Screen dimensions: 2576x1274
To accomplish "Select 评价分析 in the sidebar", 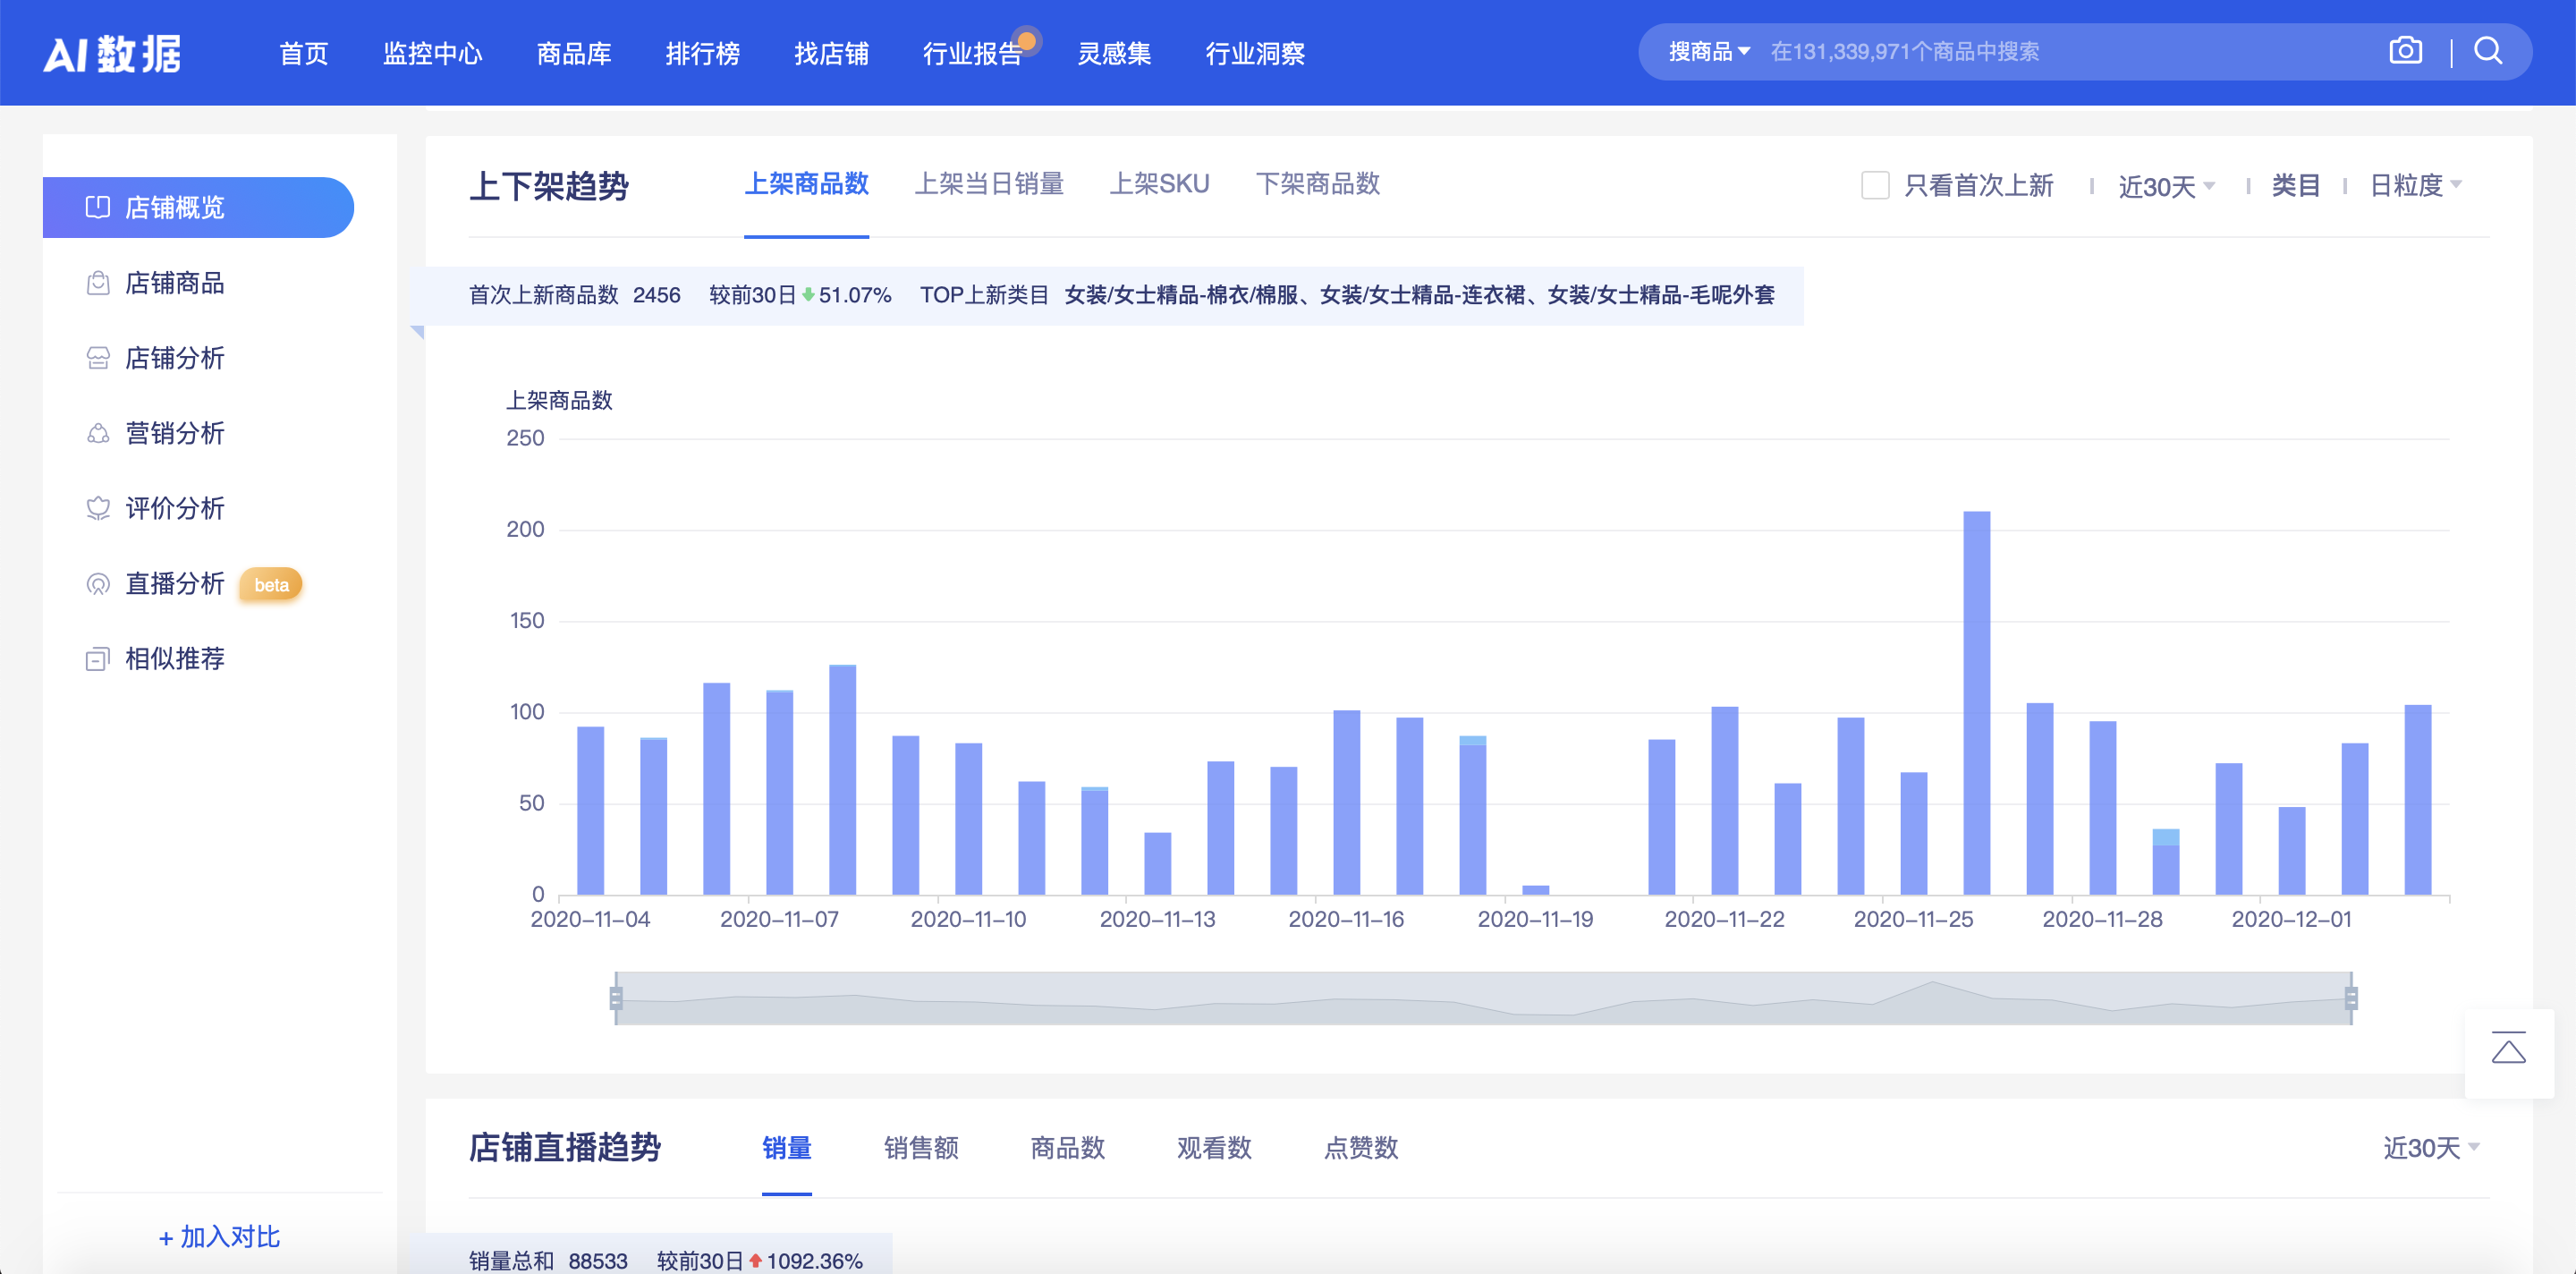I will coord(175,508).
